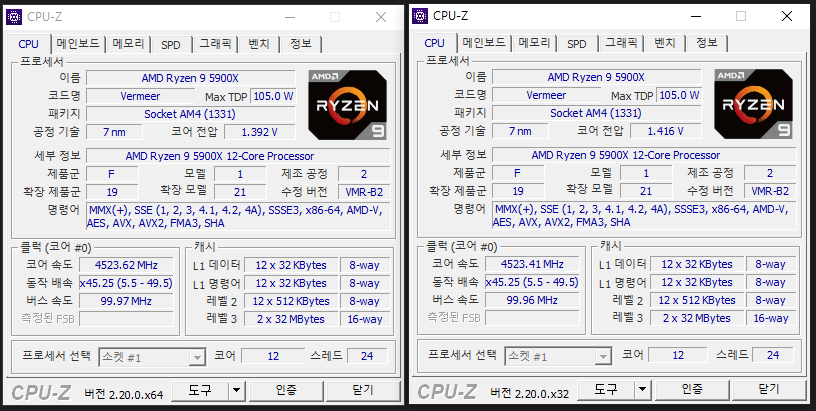Click the 도구 button in the x32 window
The image size is (816, 411).
(606, 390)
